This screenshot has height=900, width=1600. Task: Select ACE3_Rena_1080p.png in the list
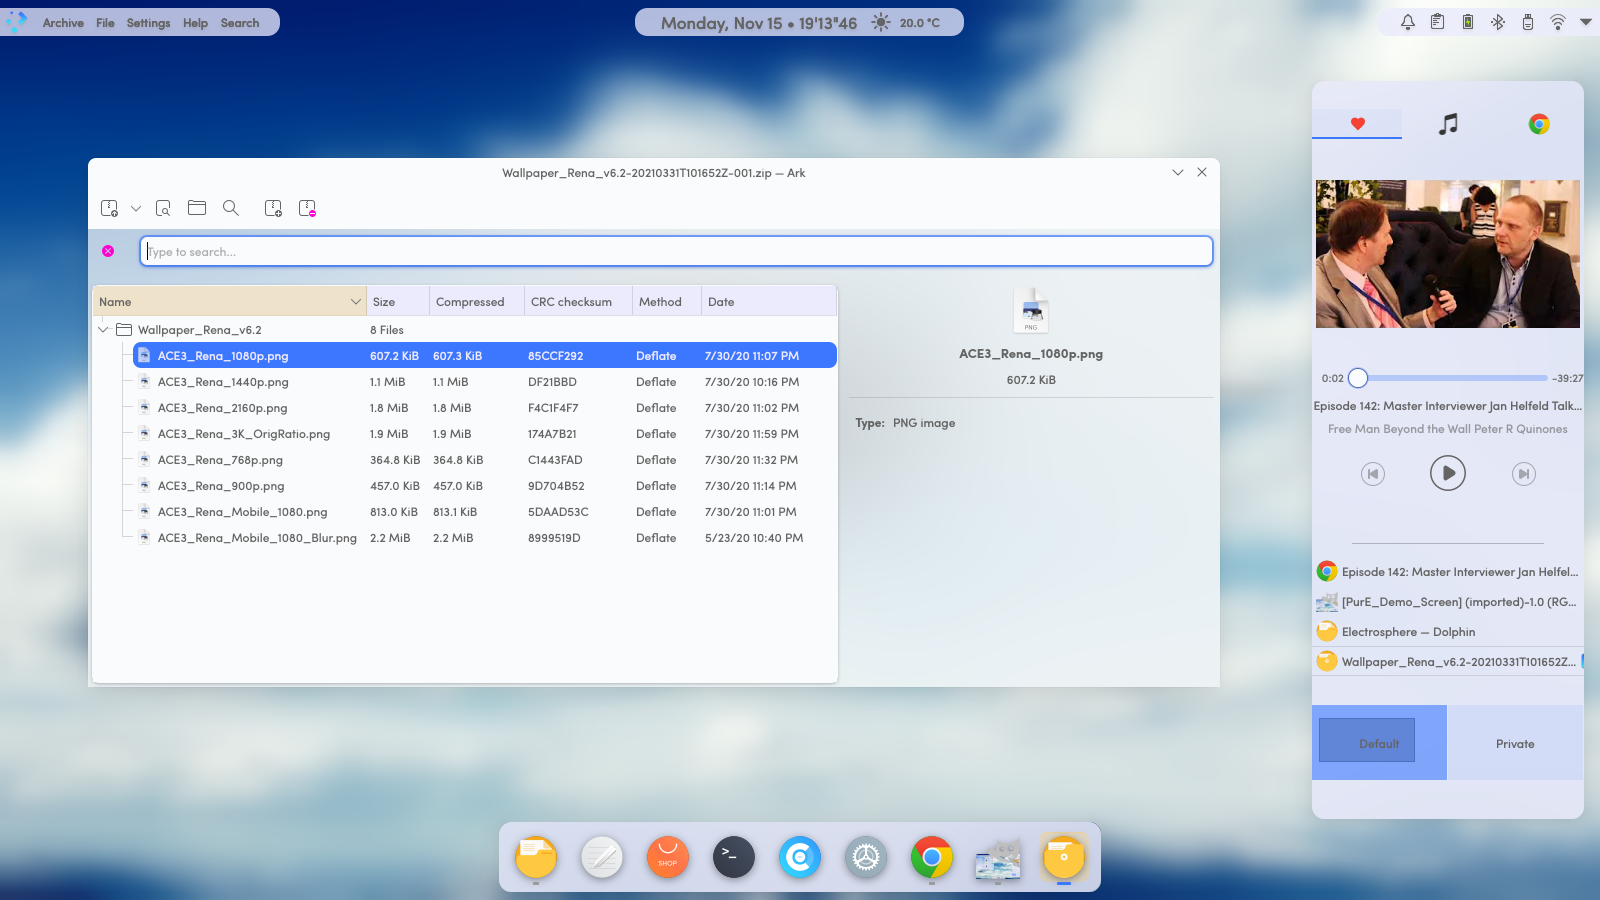point(484,356)
